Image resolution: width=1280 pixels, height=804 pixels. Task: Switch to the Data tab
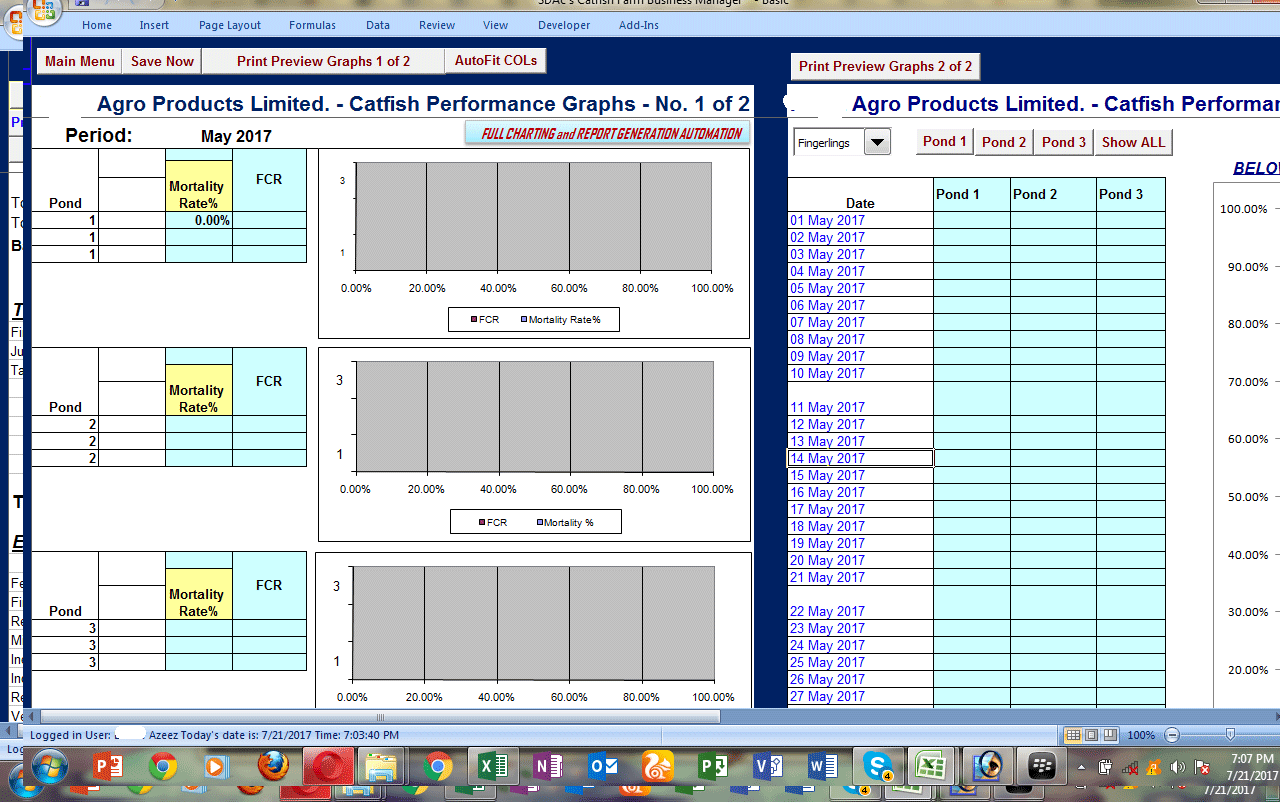378,25
